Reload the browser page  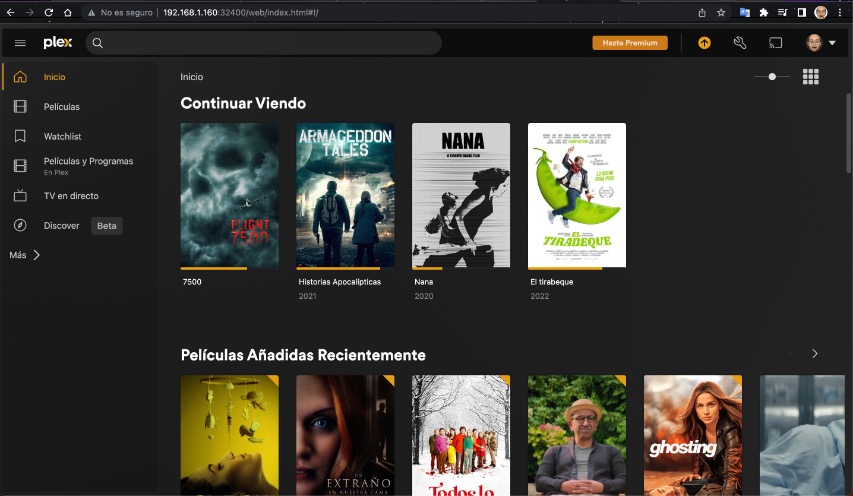coord(48,12)
